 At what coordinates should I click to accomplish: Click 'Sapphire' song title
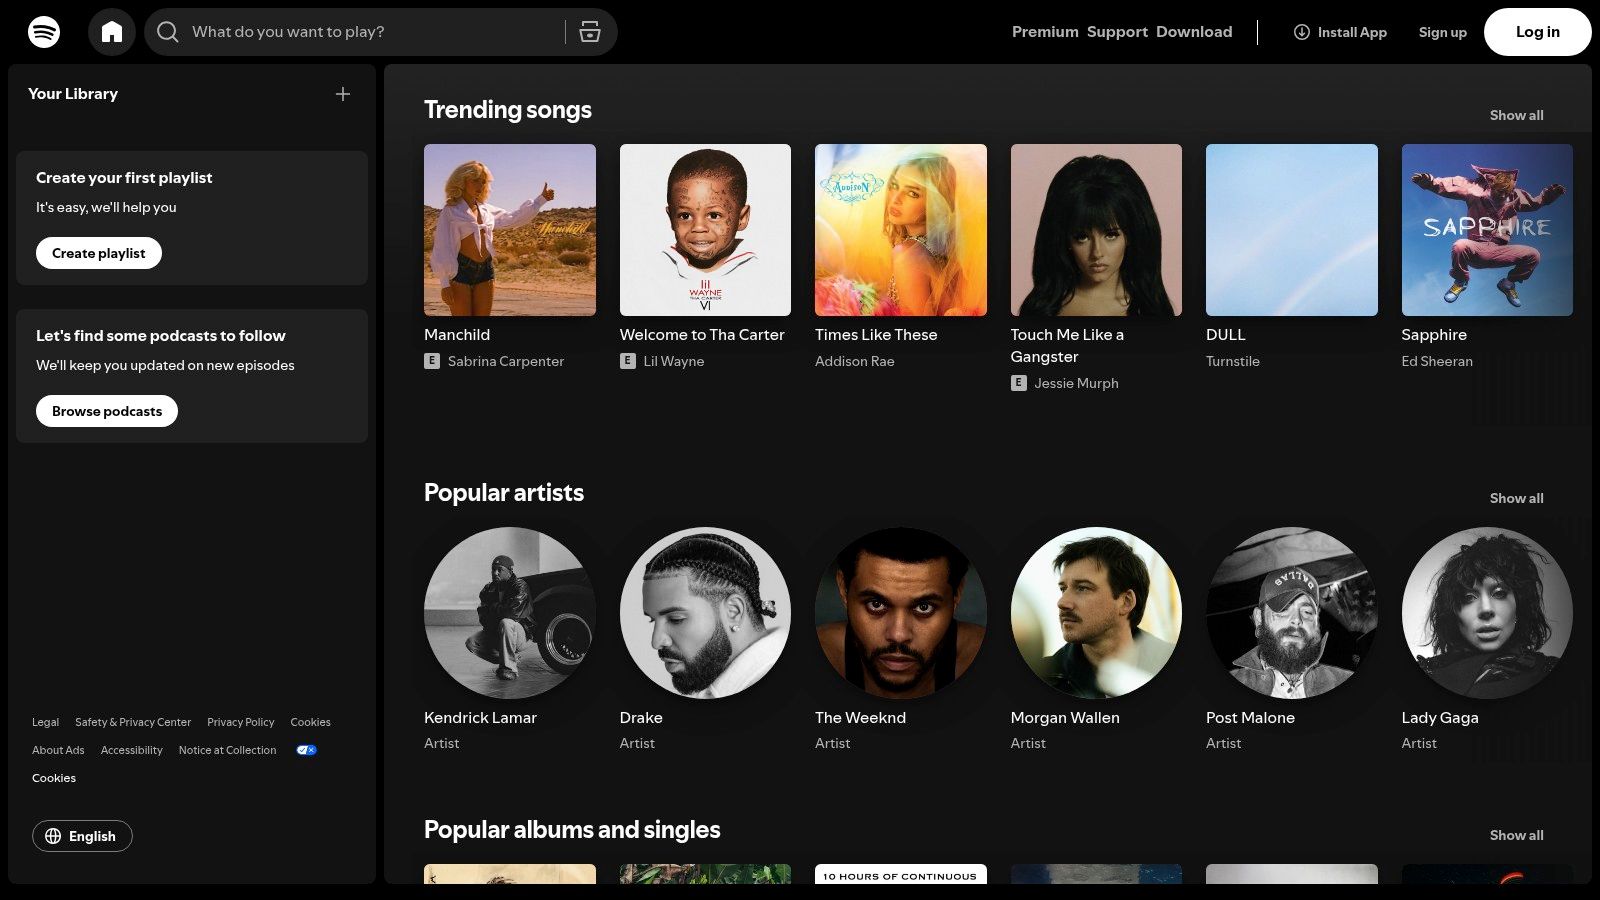click(x=1434, y=335)
